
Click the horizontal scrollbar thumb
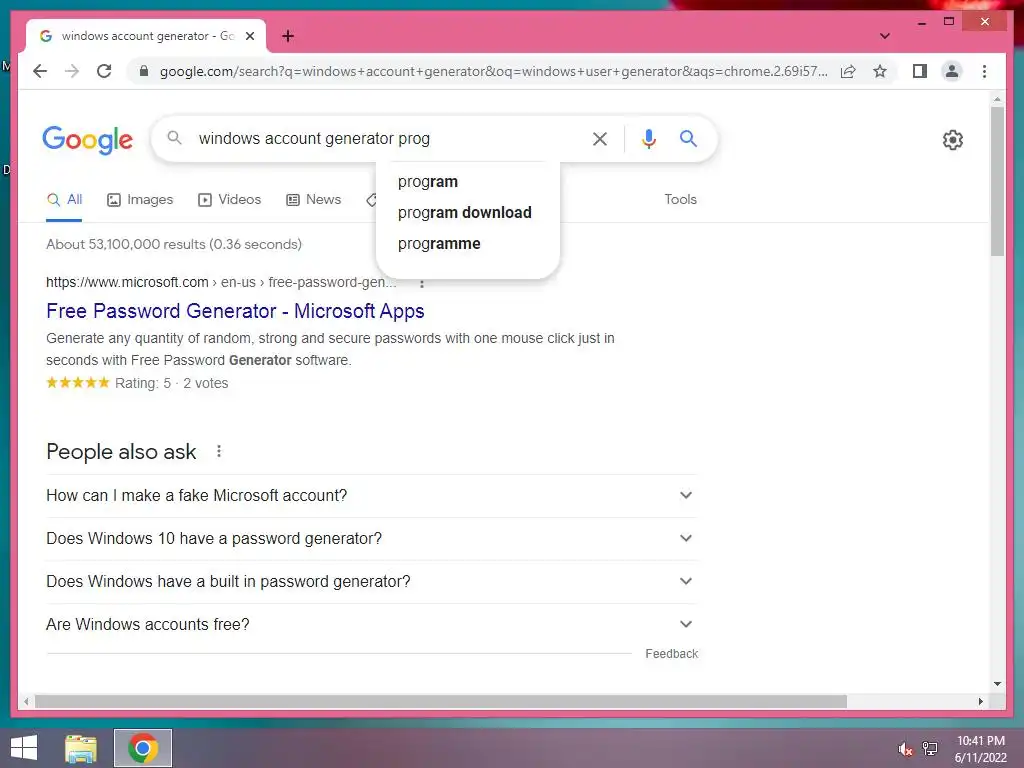(x=441, y=701)
